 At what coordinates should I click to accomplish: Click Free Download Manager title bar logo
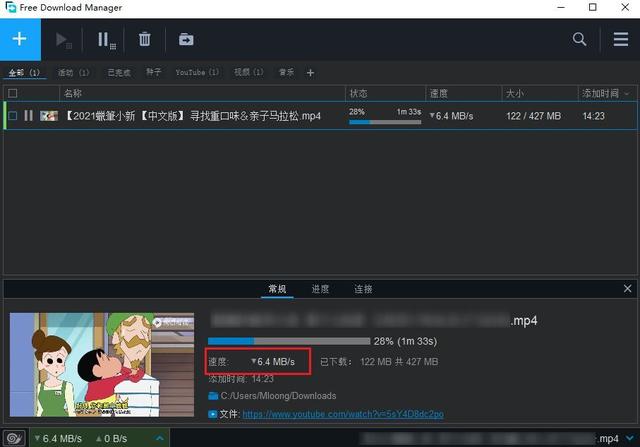11,7
